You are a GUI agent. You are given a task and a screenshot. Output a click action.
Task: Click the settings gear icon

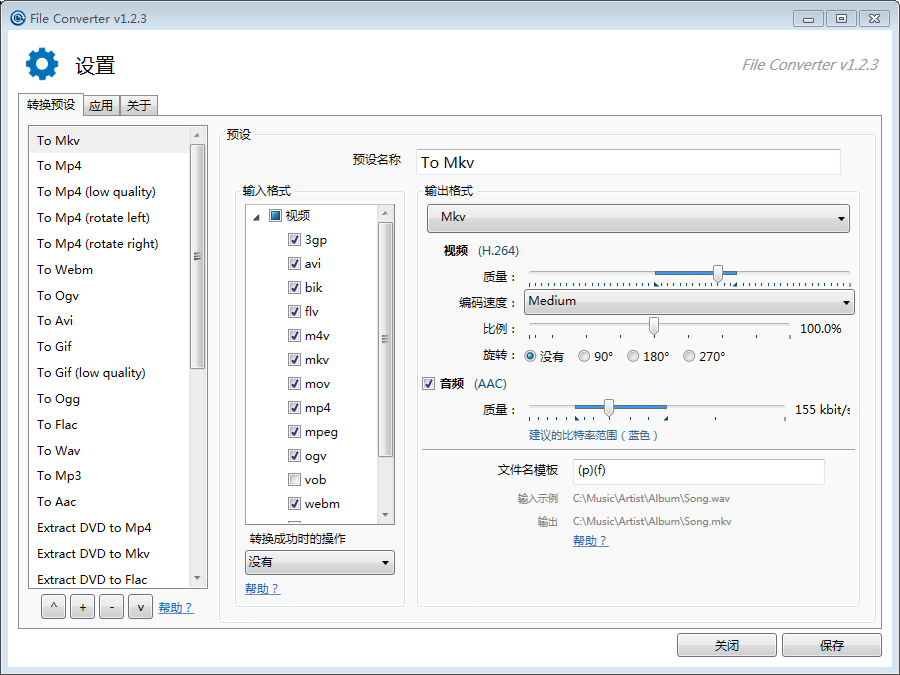pos(42,64)
